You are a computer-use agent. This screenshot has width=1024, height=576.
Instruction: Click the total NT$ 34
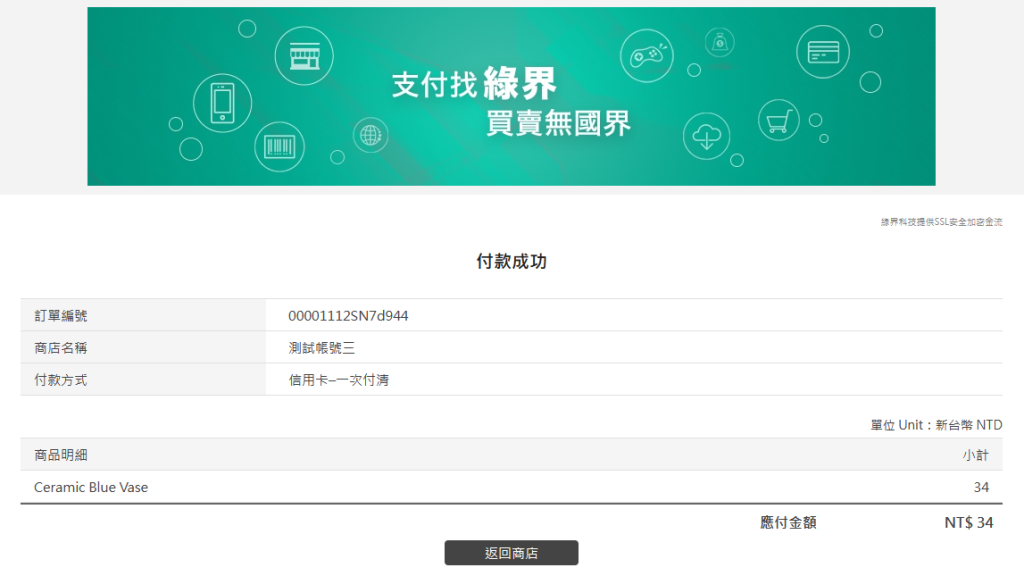[968, 522]
